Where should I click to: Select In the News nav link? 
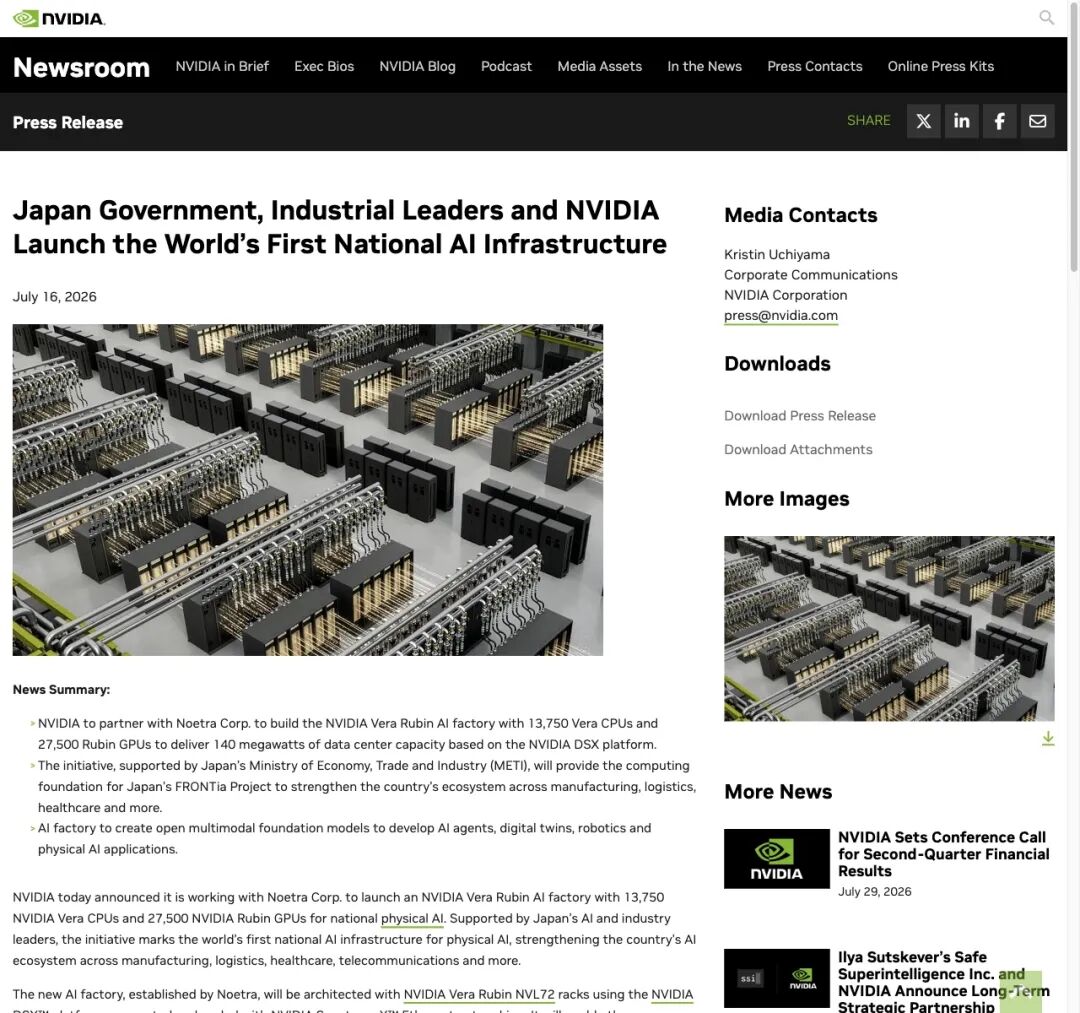(x=704, y=66)
